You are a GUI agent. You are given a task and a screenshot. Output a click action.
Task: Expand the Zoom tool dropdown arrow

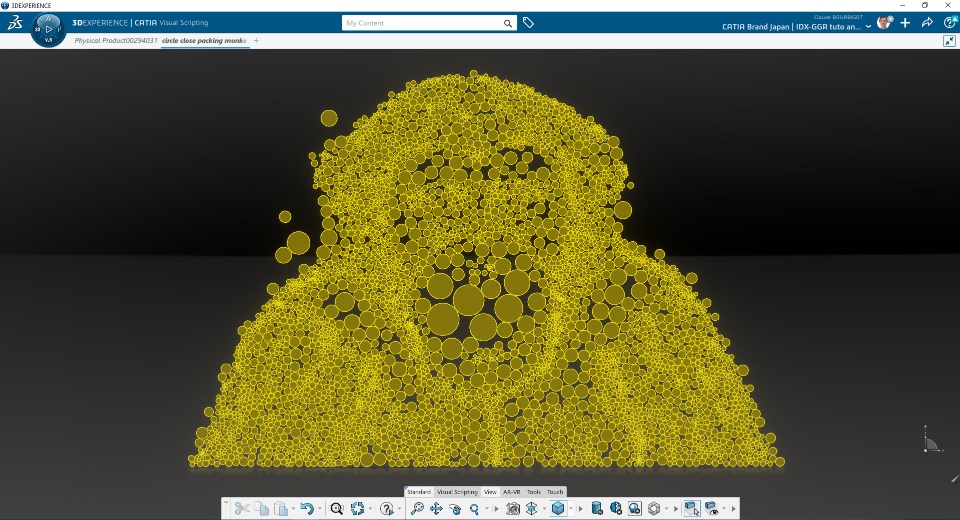(x=487, y=509)
